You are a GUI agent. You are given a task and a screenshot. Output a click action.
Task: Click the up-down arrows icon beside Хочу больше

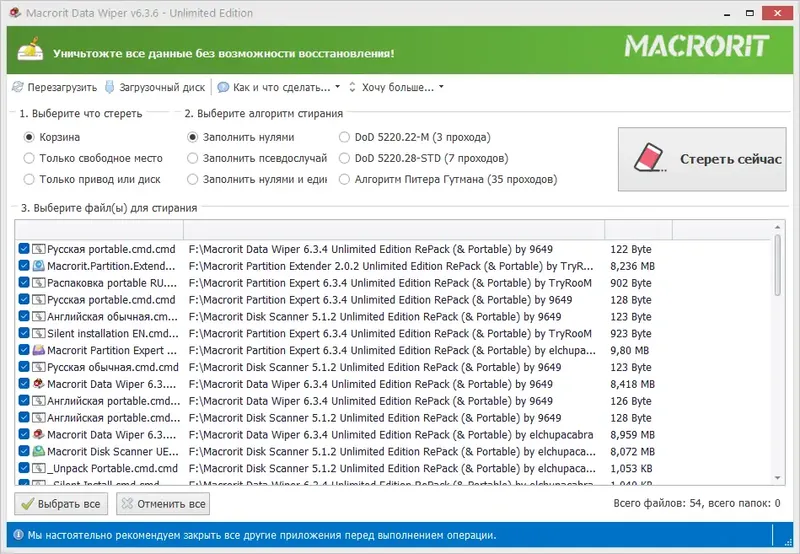pyautogui.click(x=352, y=87)
